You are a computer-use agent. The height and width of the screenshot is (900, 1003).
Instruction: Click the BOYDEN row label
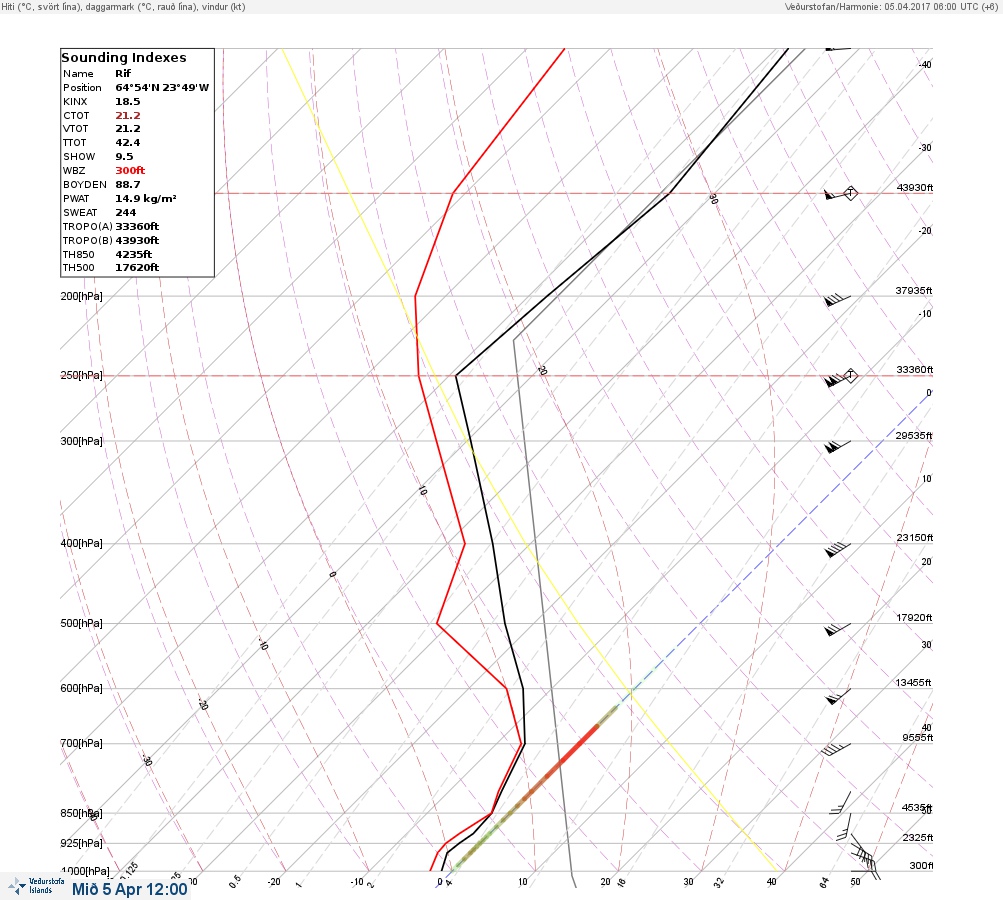[84, 185]
